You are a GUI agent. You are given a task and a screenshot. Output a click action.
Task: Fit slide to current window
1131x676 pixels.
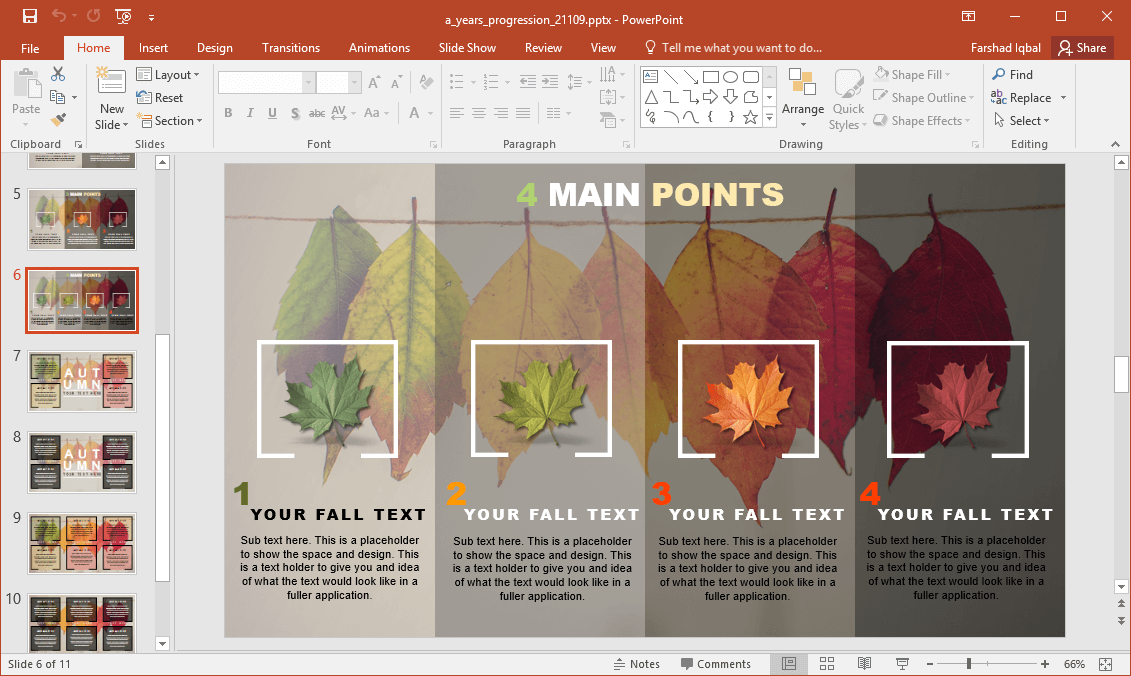[1105, 664]
